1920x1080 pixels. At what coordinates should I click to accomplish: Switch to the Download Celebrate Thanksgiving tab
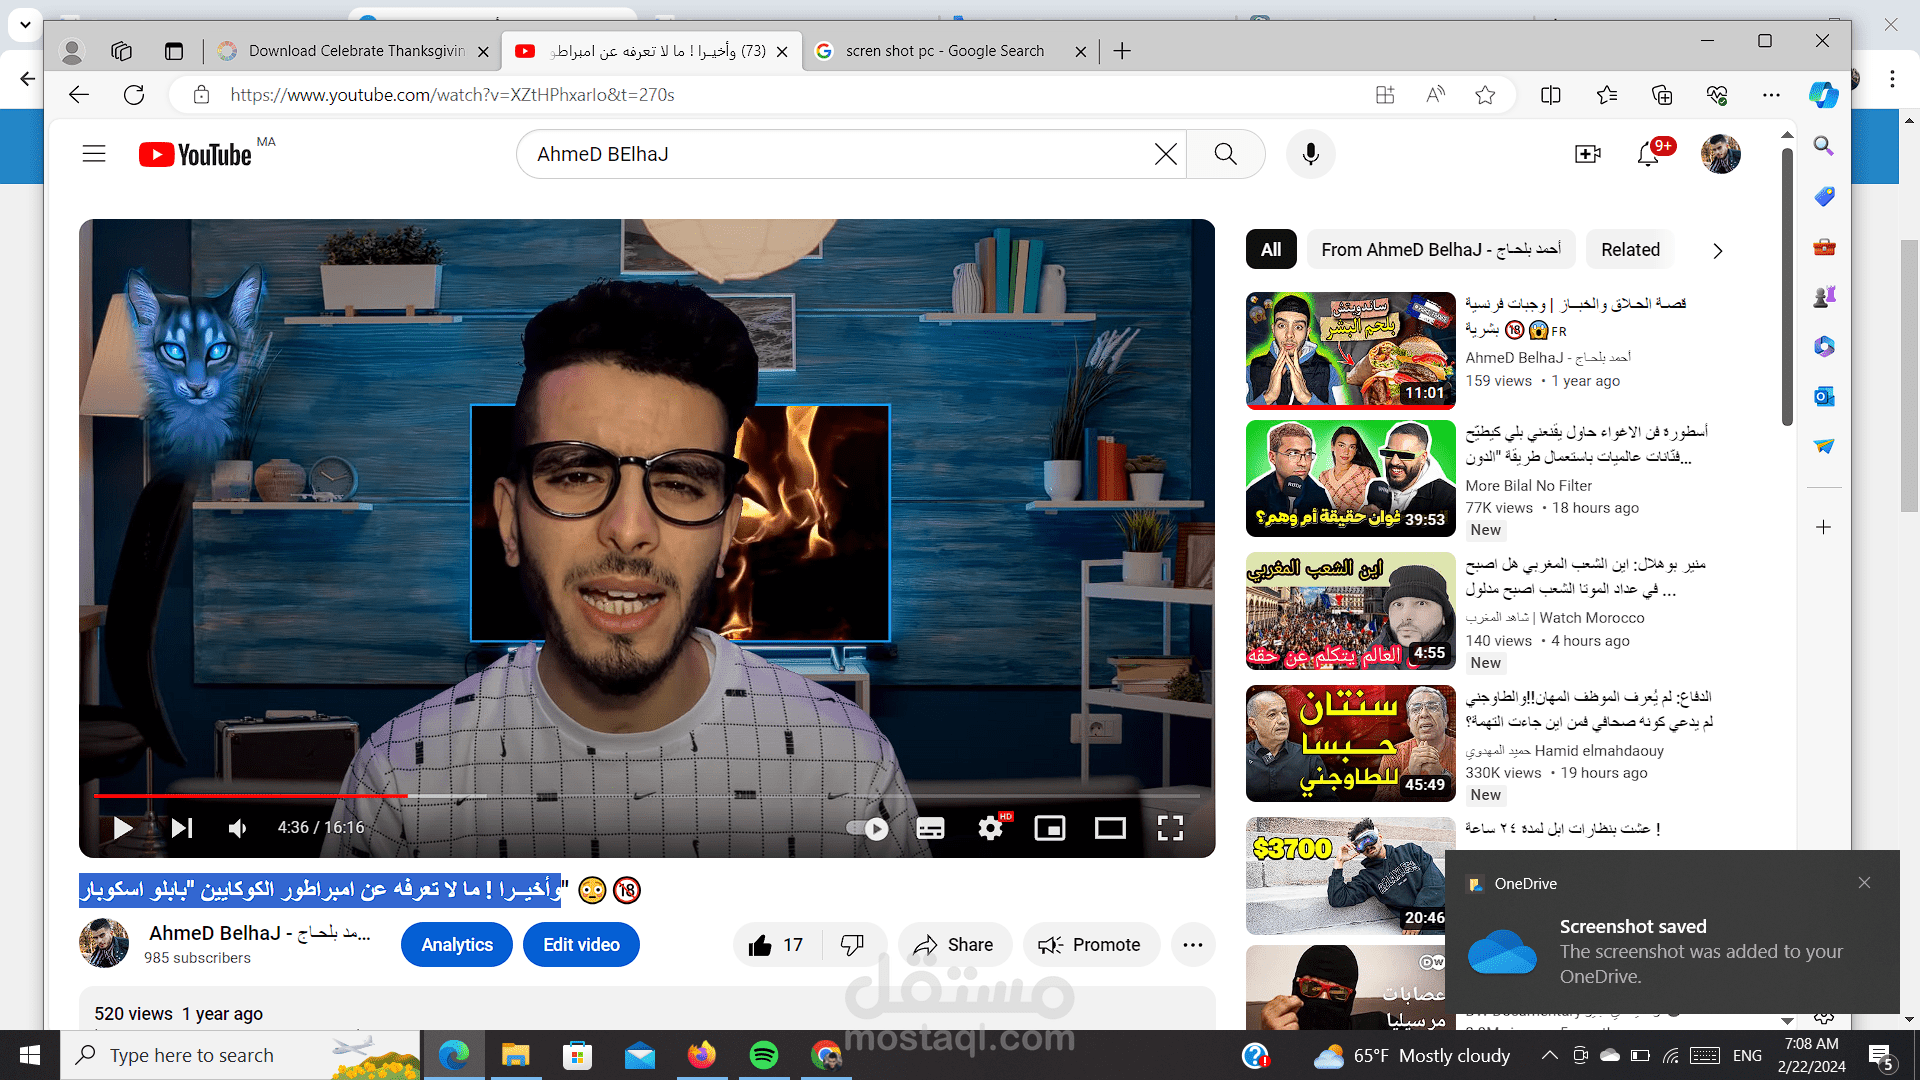(356, 51)
